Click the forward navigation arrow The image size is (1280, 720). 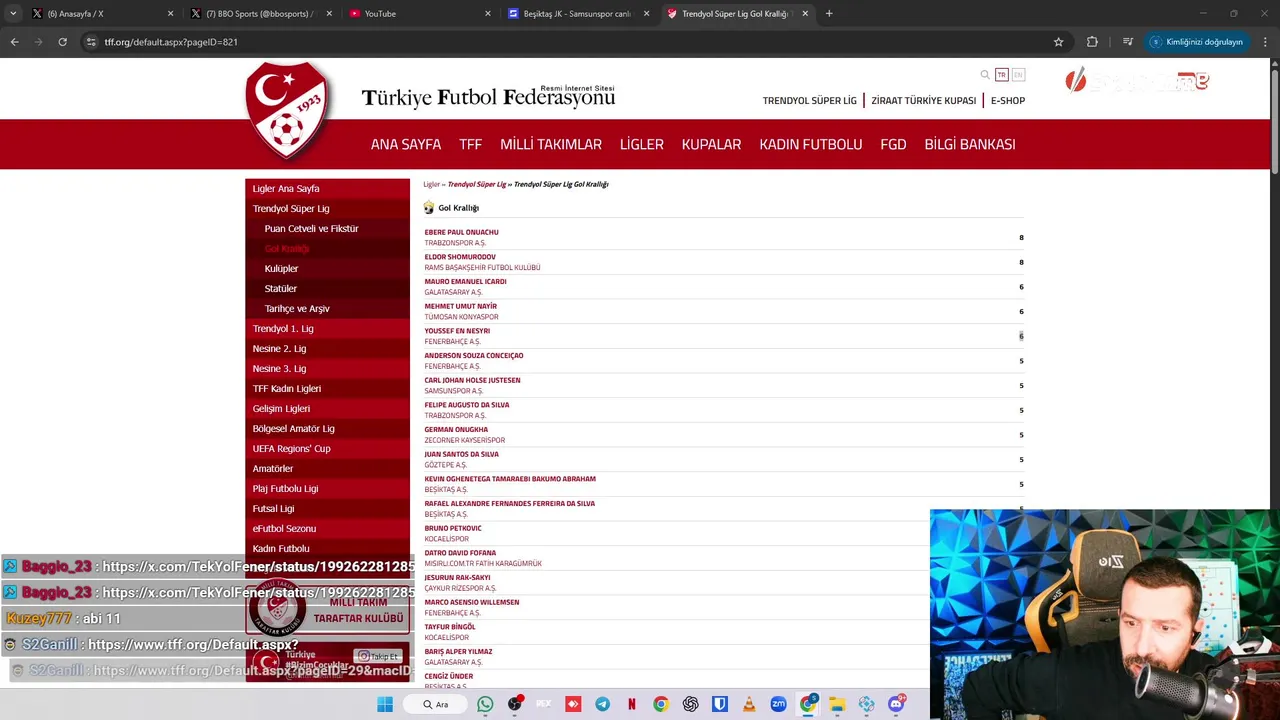pos(38,42)
